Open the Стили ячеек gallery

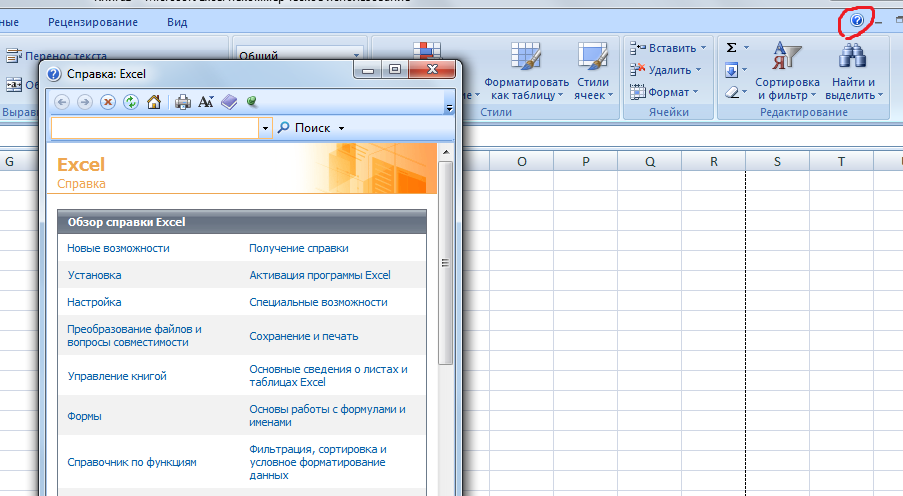tap(593, 70)
